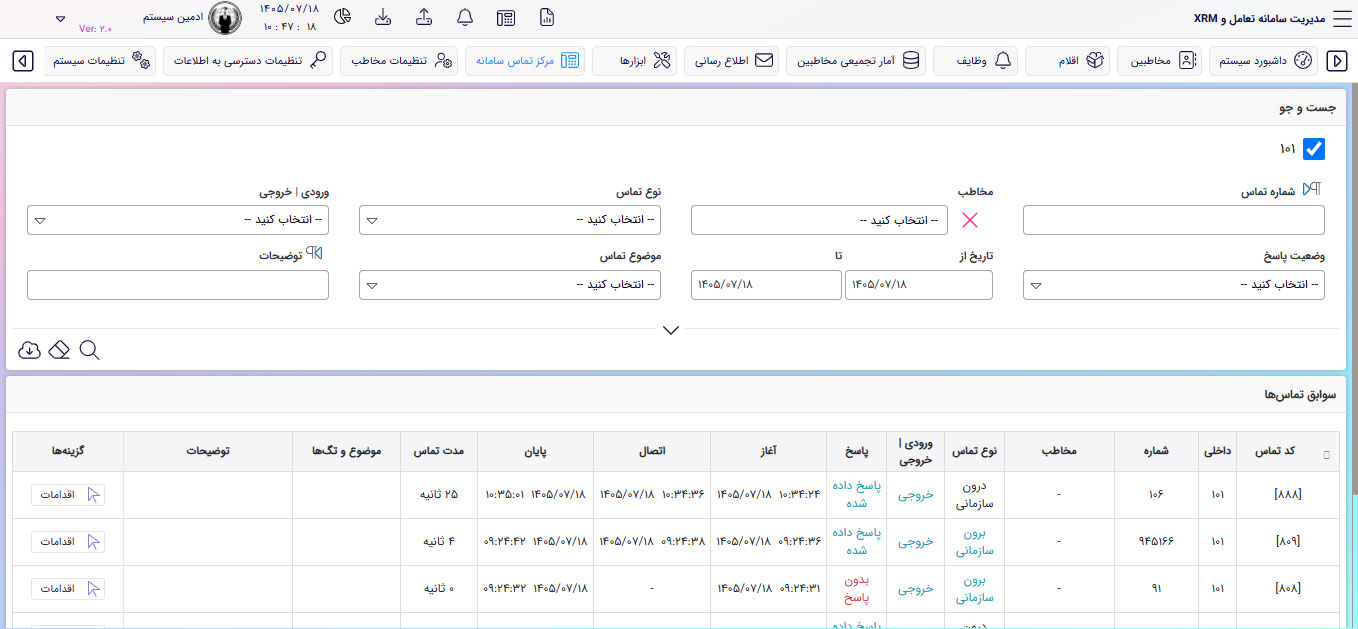Click درون سازمانی in the 888 row
Image resolution: width=1358 pixels, height=629 pixels.
pyautogui.click(x=973, y=495)
